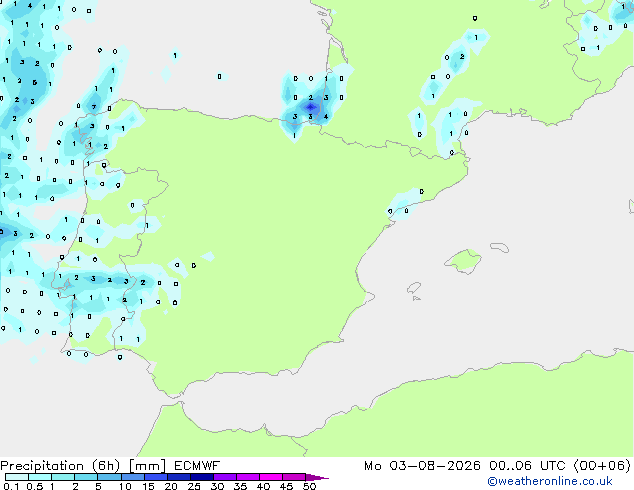The image size is (634, 490).
Task: Click the weatheronline.co.uk copyright link
Action: click(550, 481)
